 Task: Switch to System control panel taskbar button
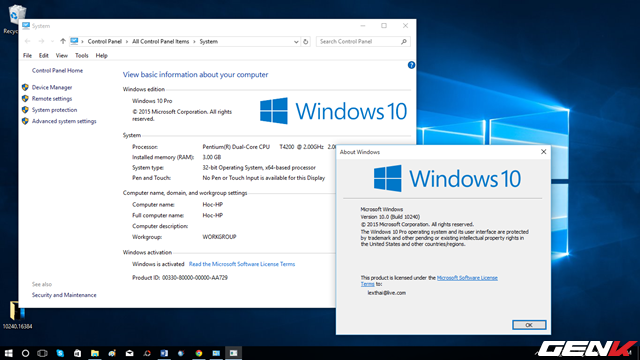click(x=216, y=353)
